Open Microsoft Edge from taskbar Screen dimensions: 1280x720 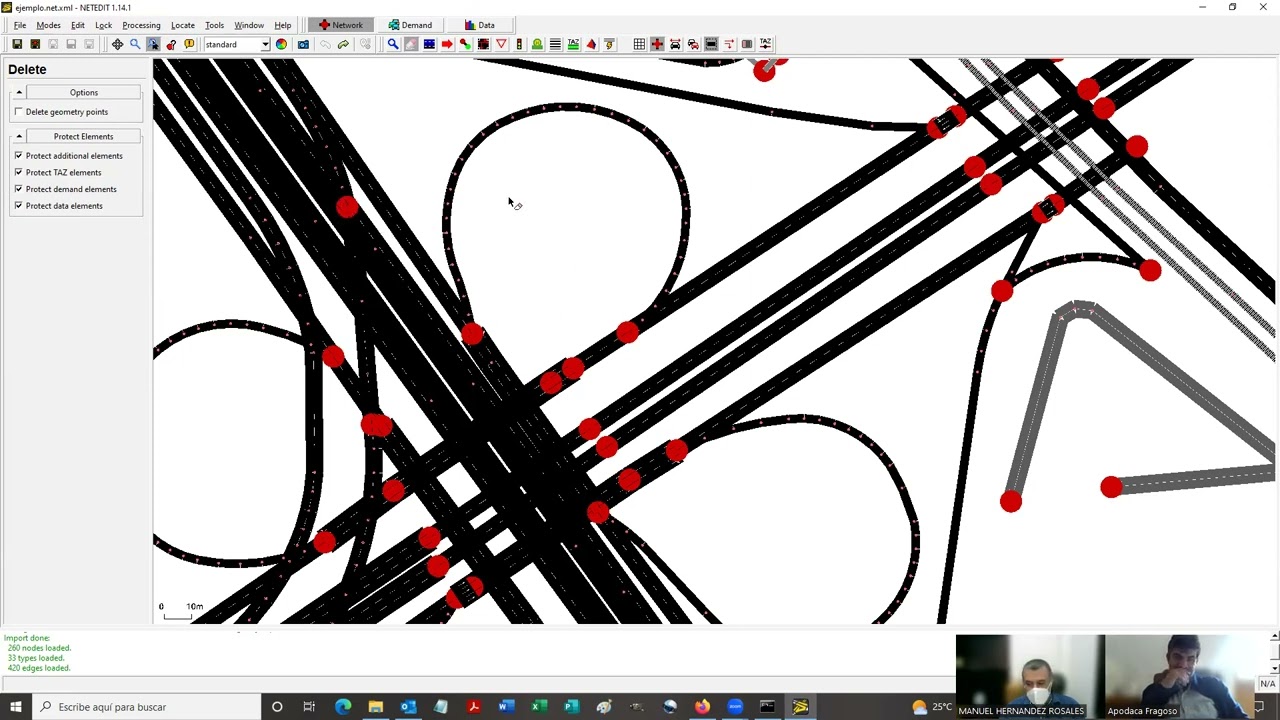pyautogui.click(x=343, y=707)
